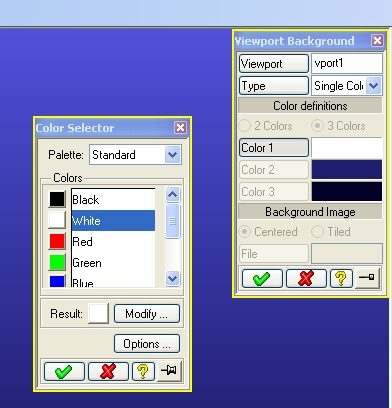Click the Color 1 white swatch
The image size is (392, 408).
pos(347,148)
